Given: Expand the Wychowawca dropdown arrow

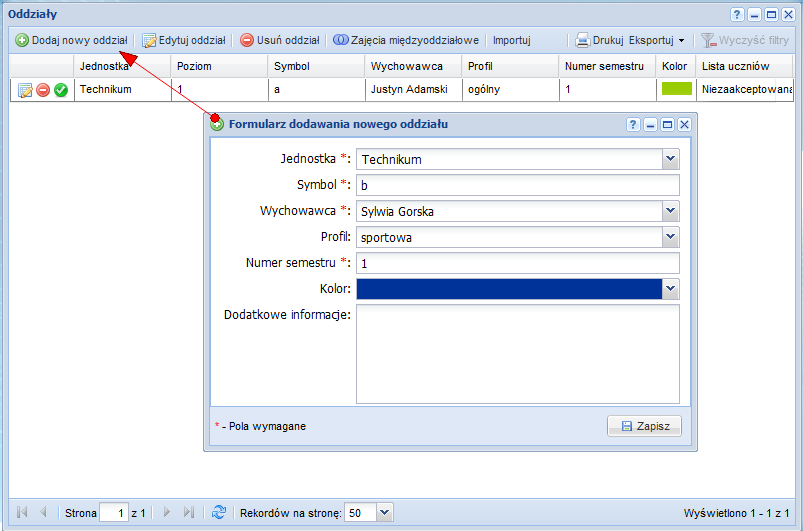Looking at the screenshot, I should point(670,211).
